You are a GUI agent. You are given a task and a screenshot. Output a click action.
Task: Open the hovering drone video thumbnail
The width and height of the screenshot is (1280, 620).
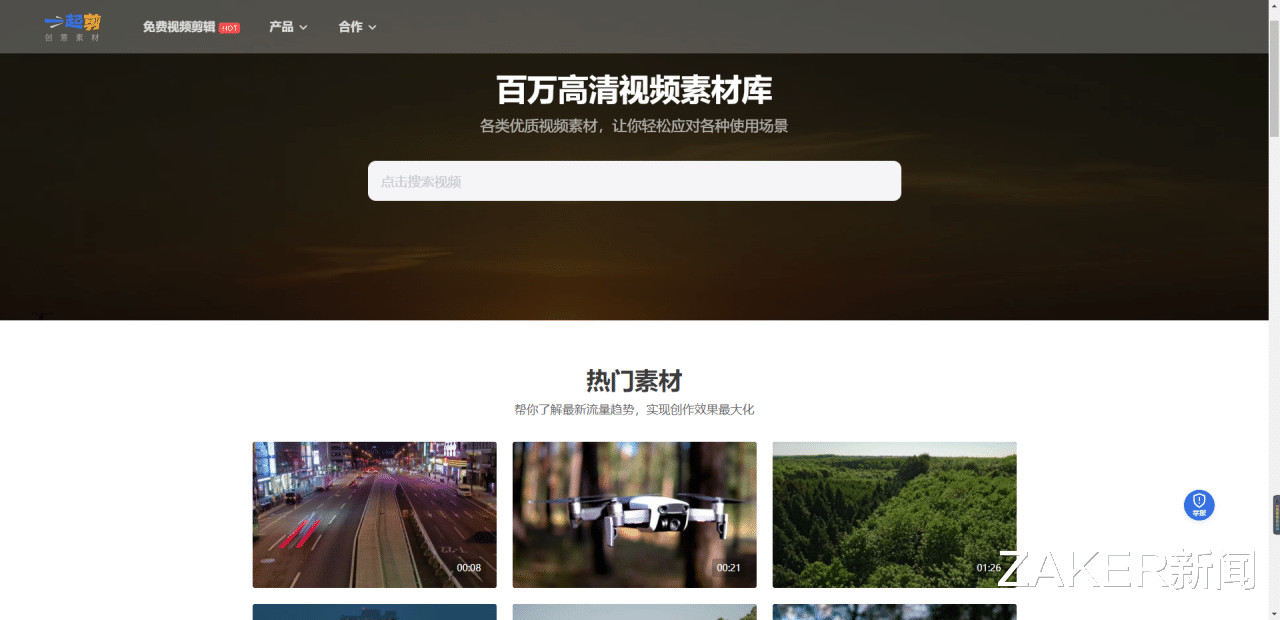tap(634, 514)
